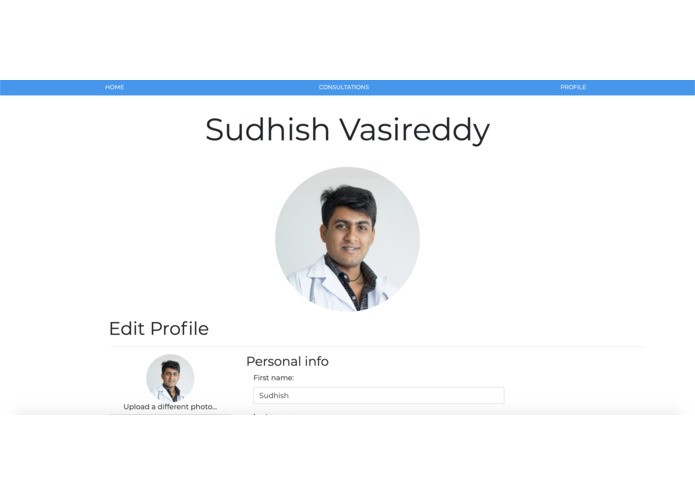This screenshot has width=695, height=494.
Task: Go to the CONSULTATIONS page
Action: click(344, 87)
